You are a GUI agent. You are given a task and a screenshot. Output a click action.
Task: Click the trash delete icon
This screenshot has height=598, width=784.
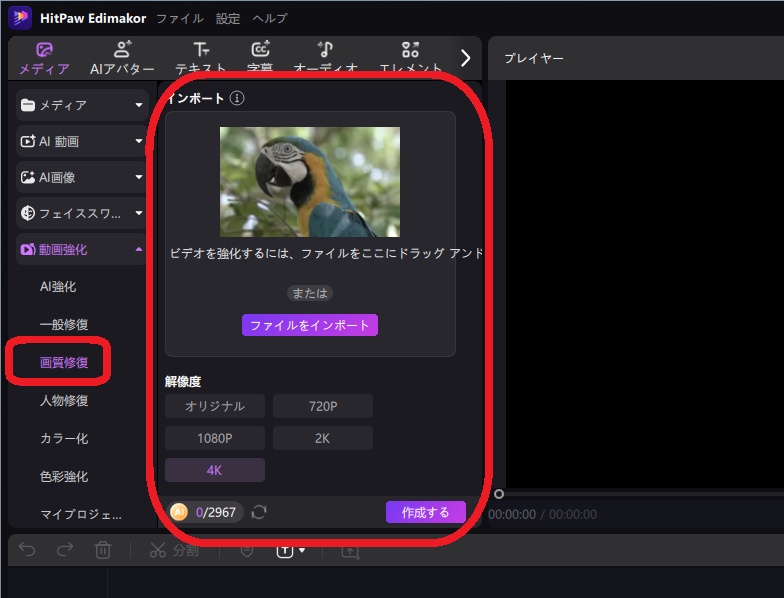103,550
